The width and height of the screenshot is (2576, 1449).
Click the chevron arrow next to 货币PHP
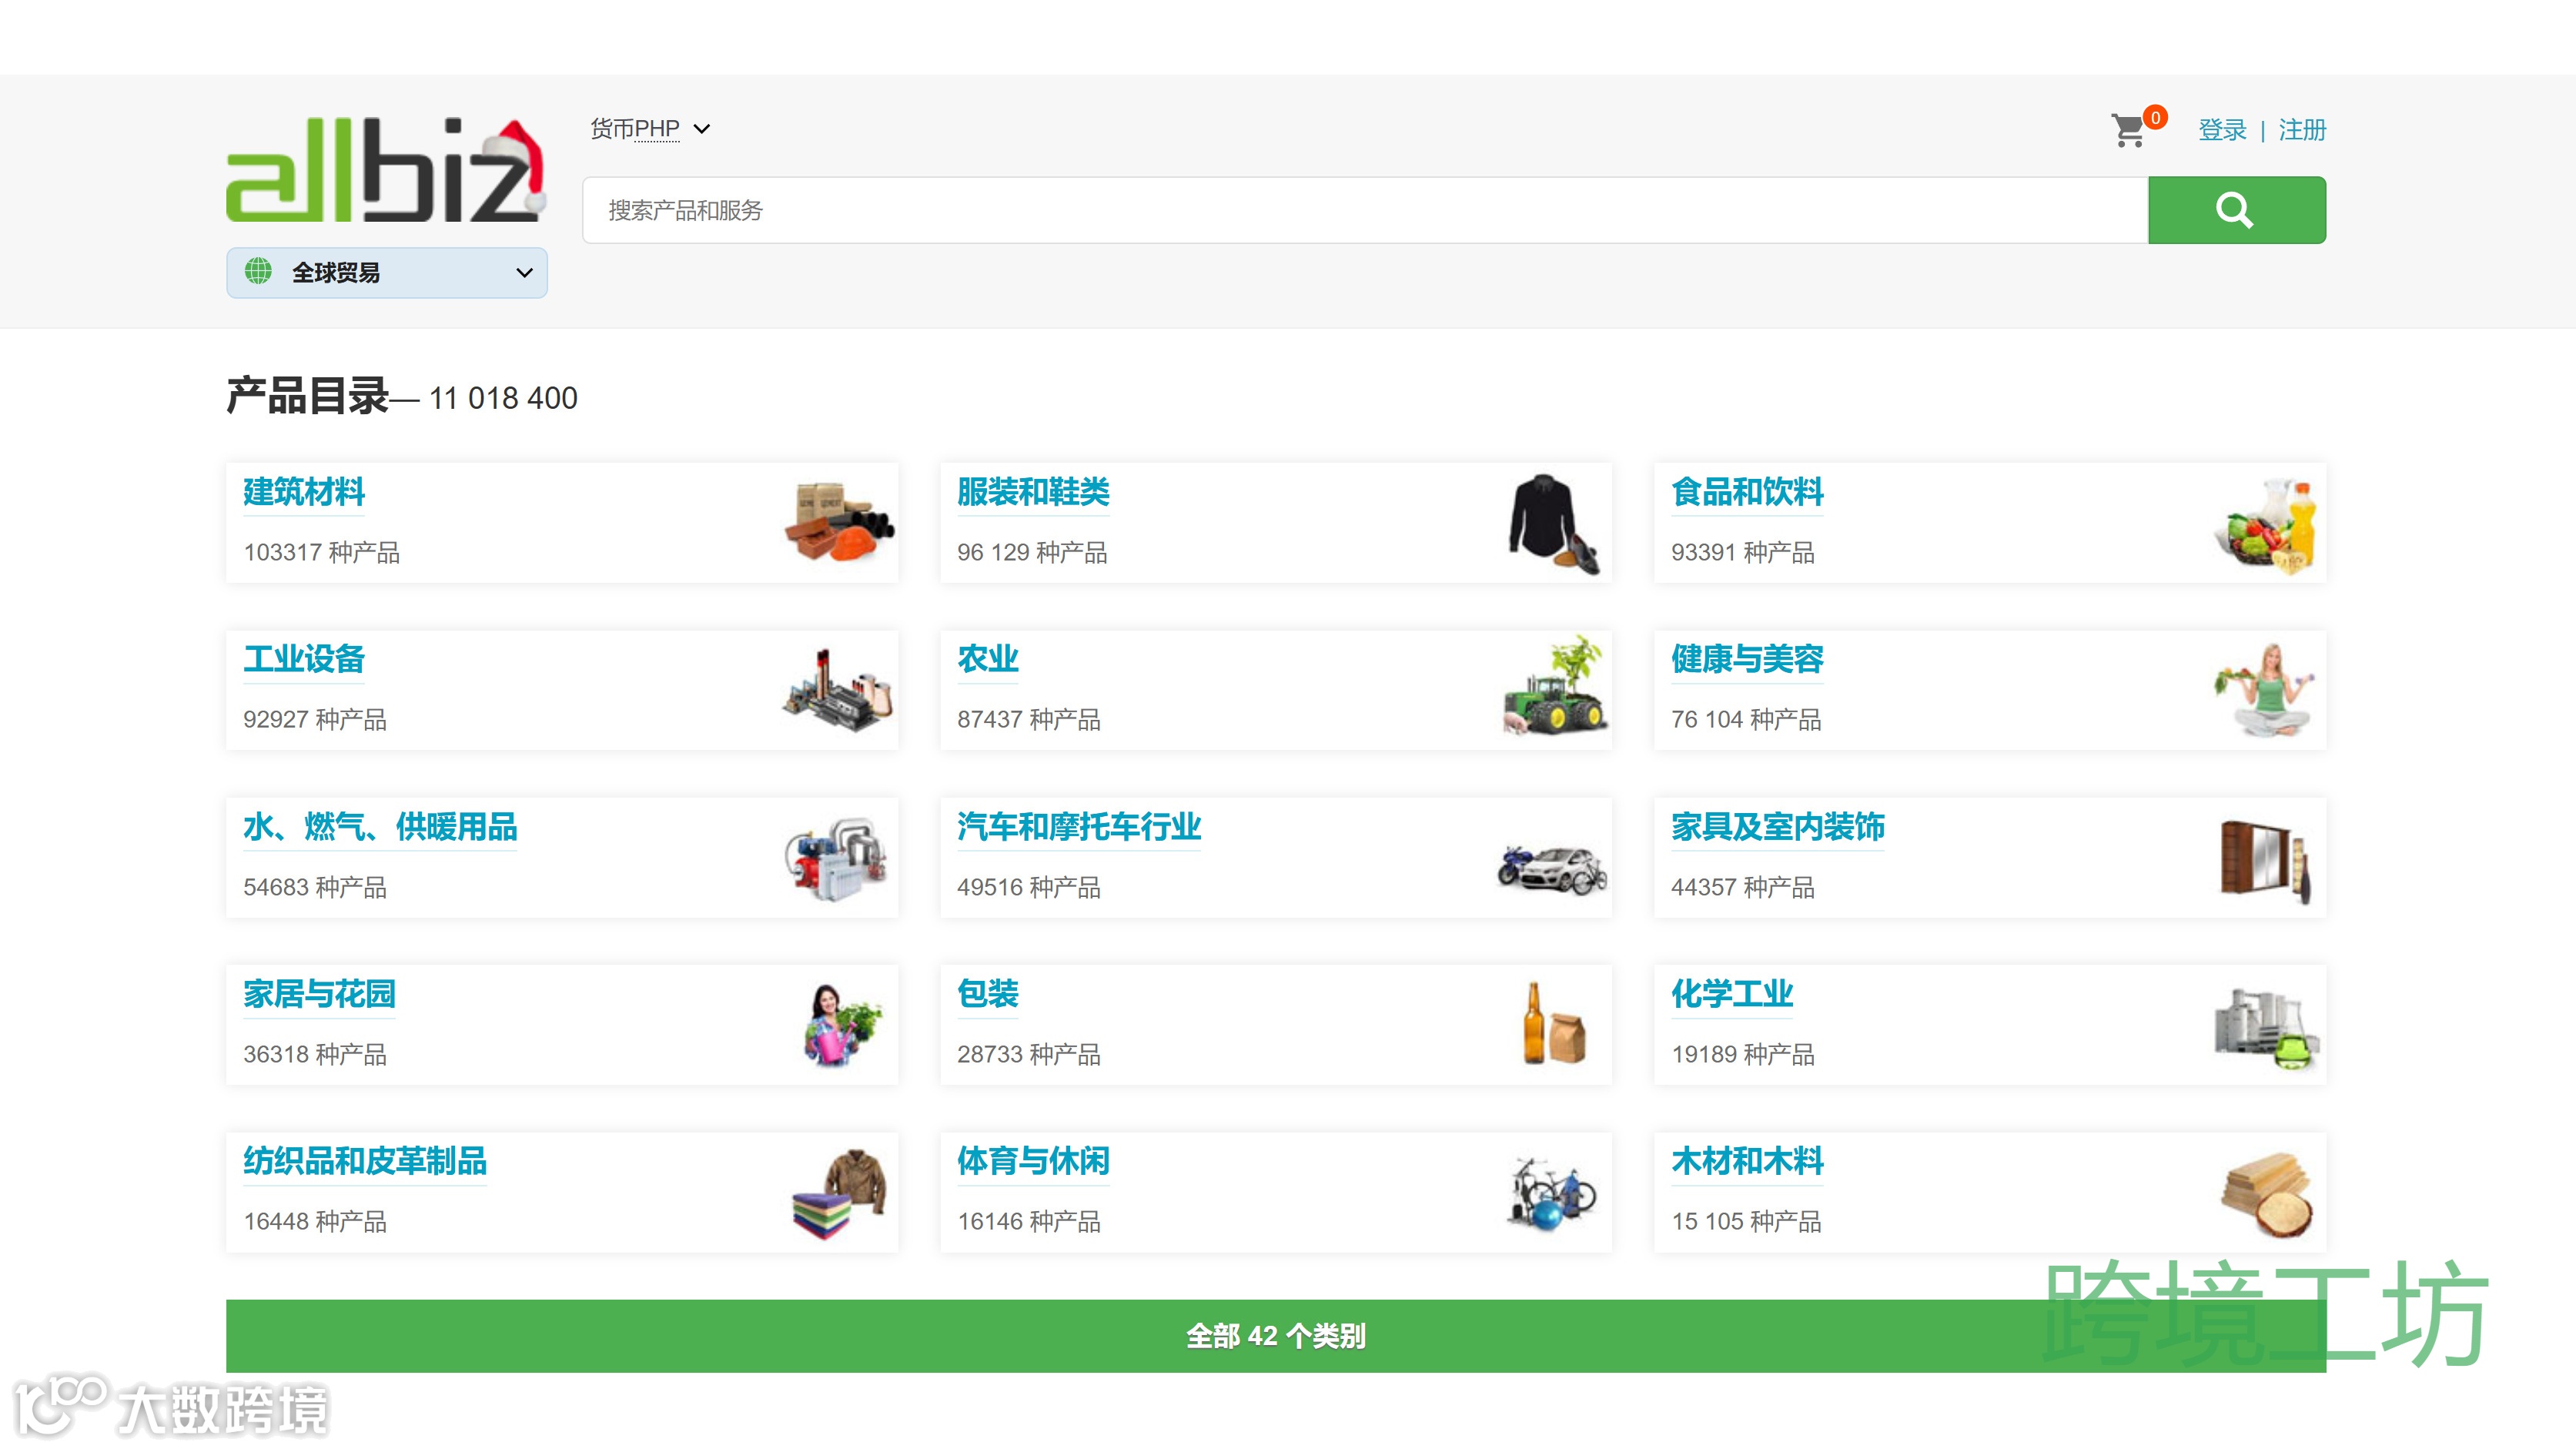[x=702, y=129]
